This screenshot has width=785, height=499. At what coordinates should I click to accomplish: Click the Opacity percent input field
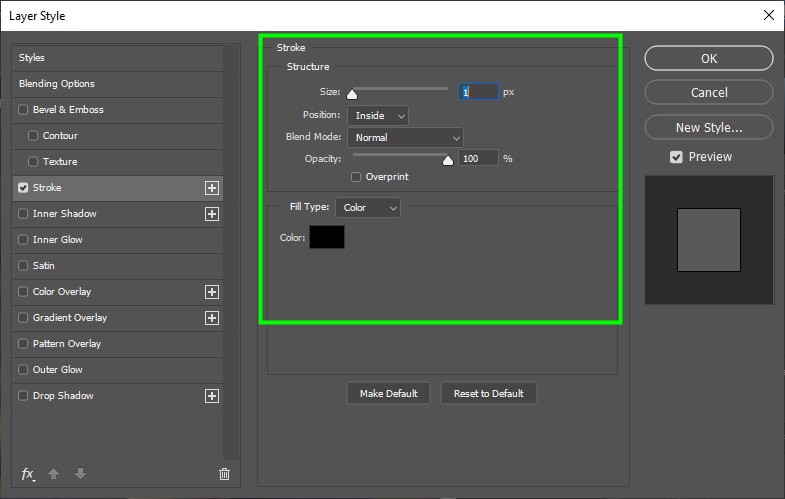(x=479, y=158)
